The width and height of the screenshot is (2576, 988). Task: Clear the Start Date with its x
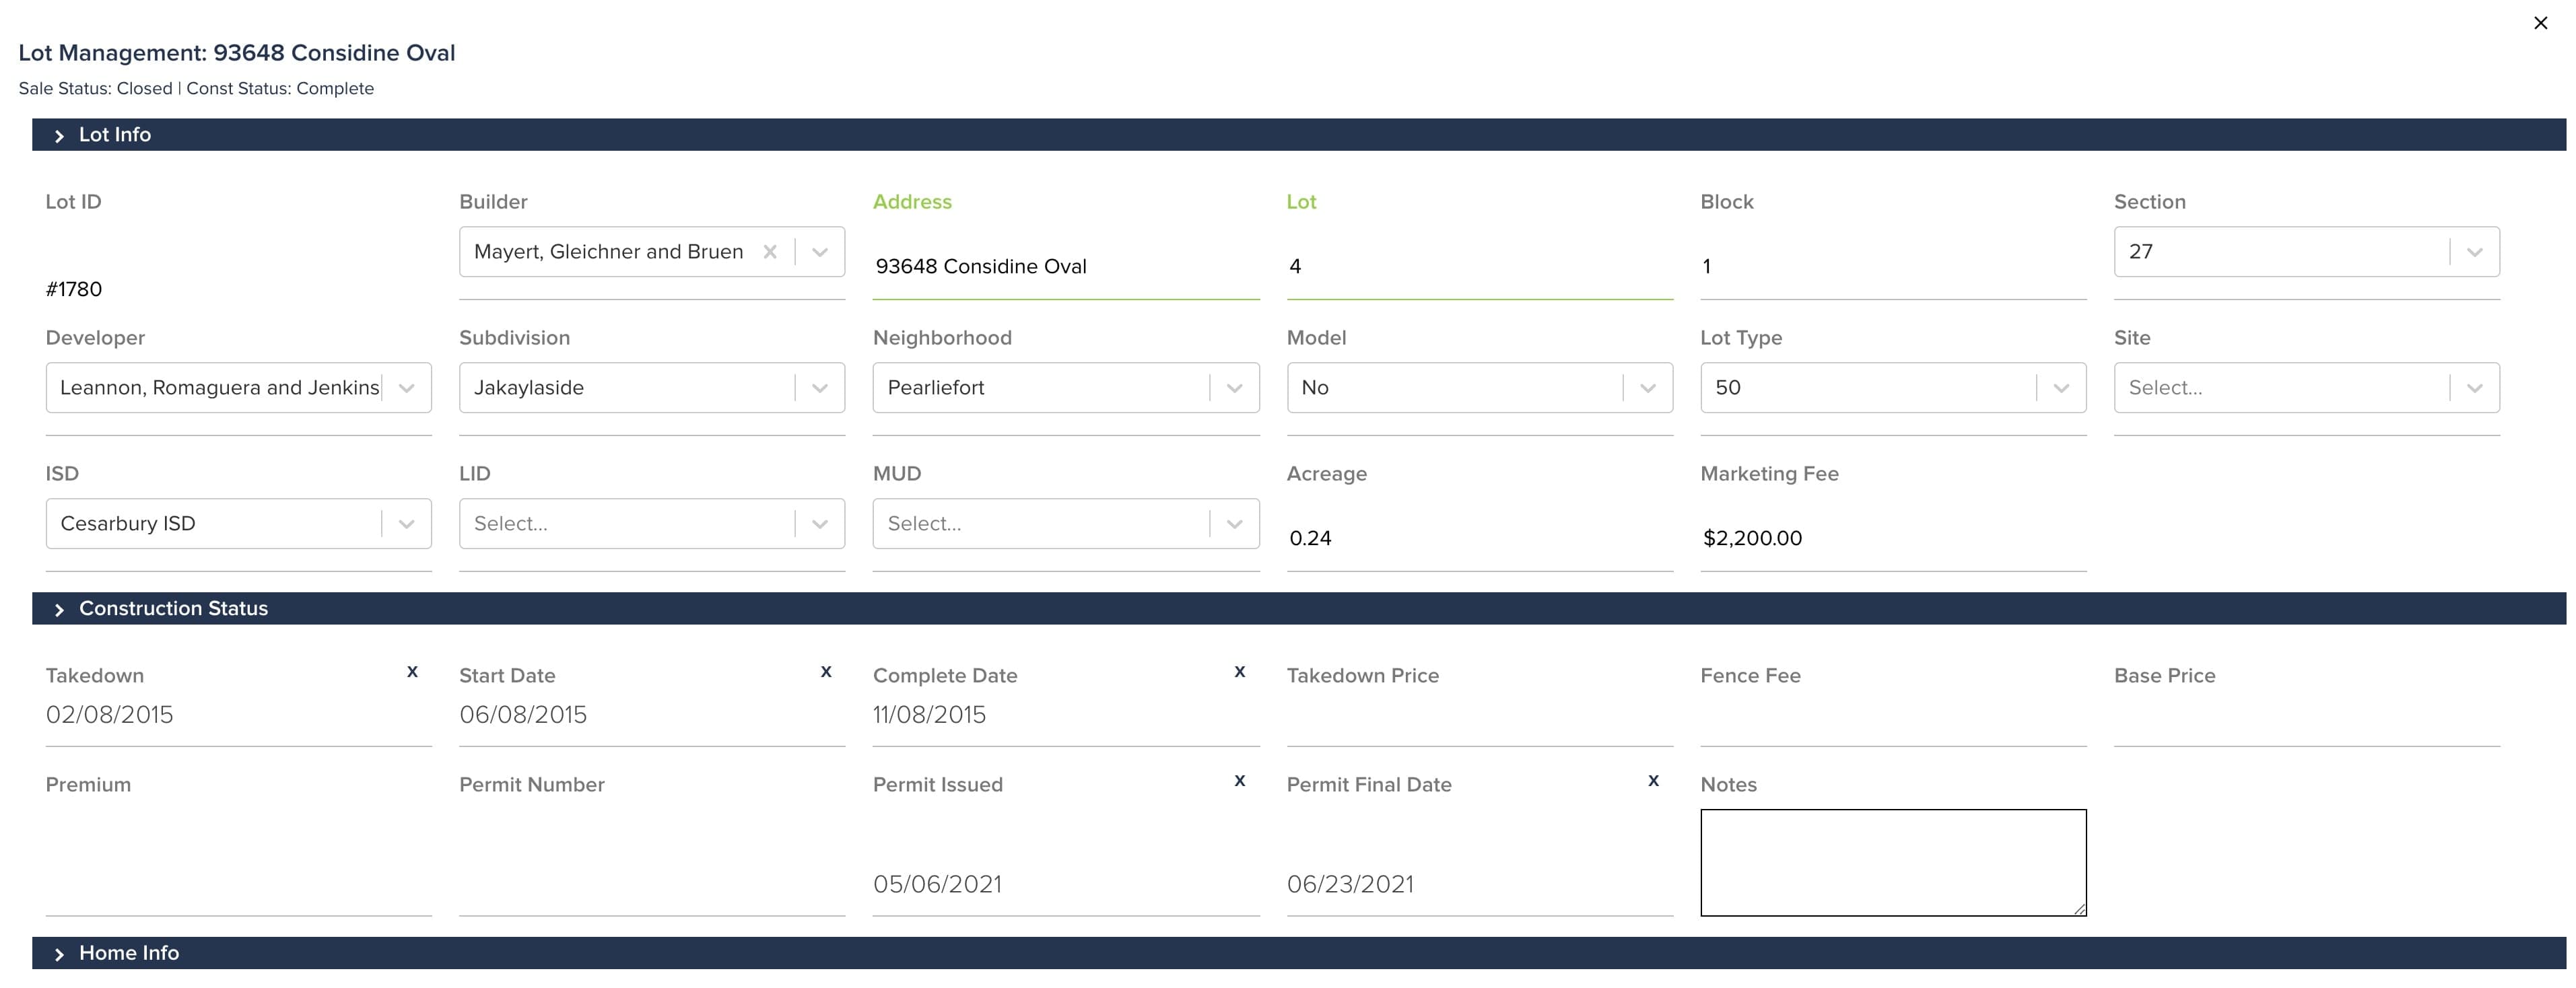[826, 672]
